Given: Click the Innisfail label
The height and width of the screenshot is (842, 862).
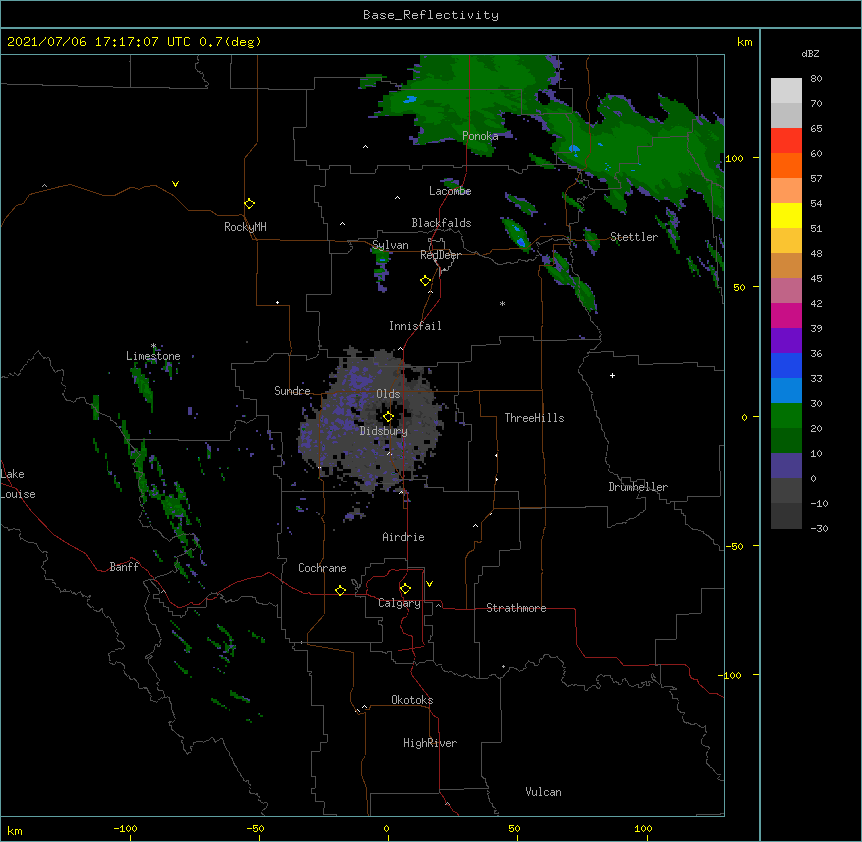Looking at the screenshot, I should click(415, 326).
